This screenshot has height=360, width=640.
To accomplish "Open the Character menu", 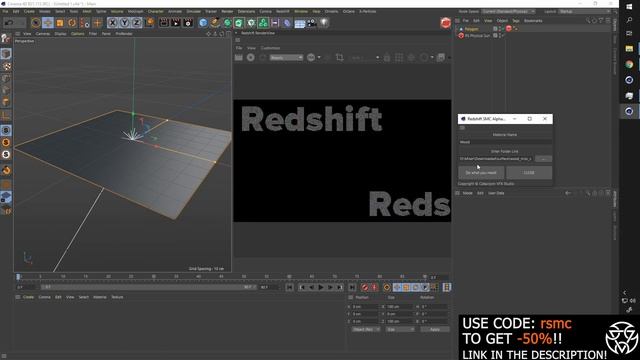I will point(156,11).
